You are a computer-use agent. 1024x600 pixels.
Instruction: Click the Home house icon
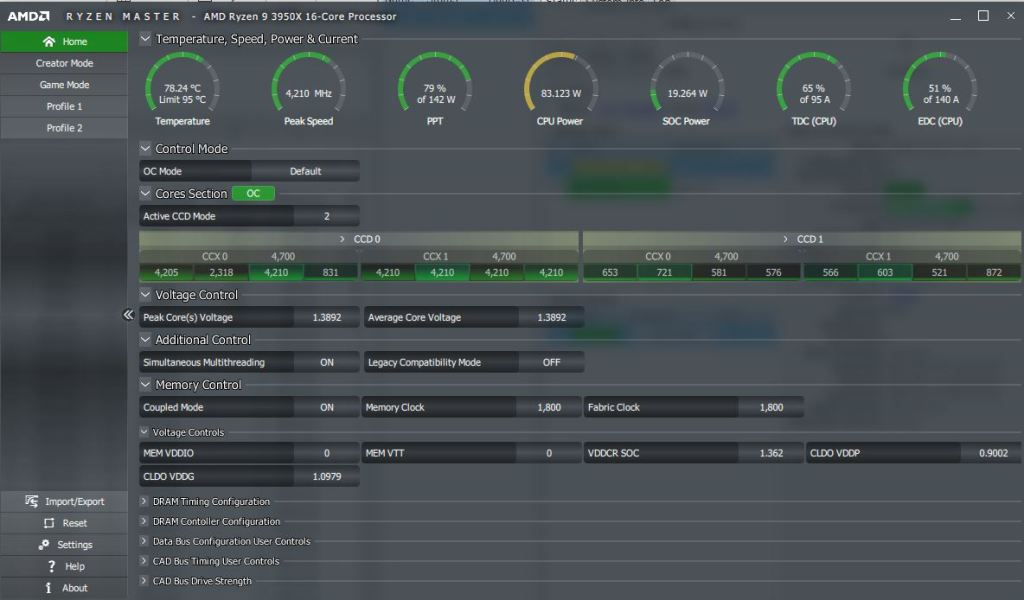pyautogui.click(x=49, y=42)
